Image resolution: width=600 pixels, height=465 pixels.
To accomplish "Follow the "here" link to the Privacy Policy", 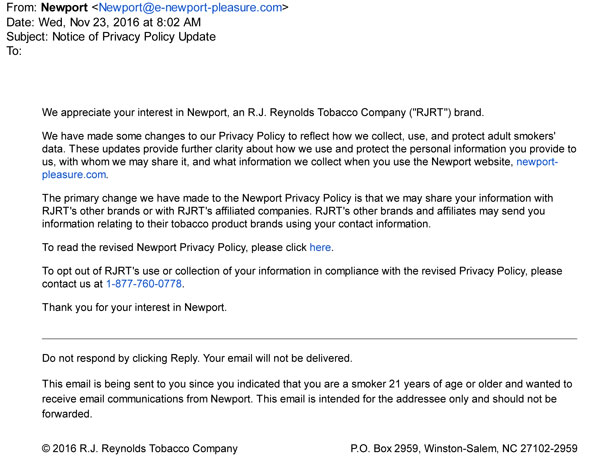I will click(320, 247).
